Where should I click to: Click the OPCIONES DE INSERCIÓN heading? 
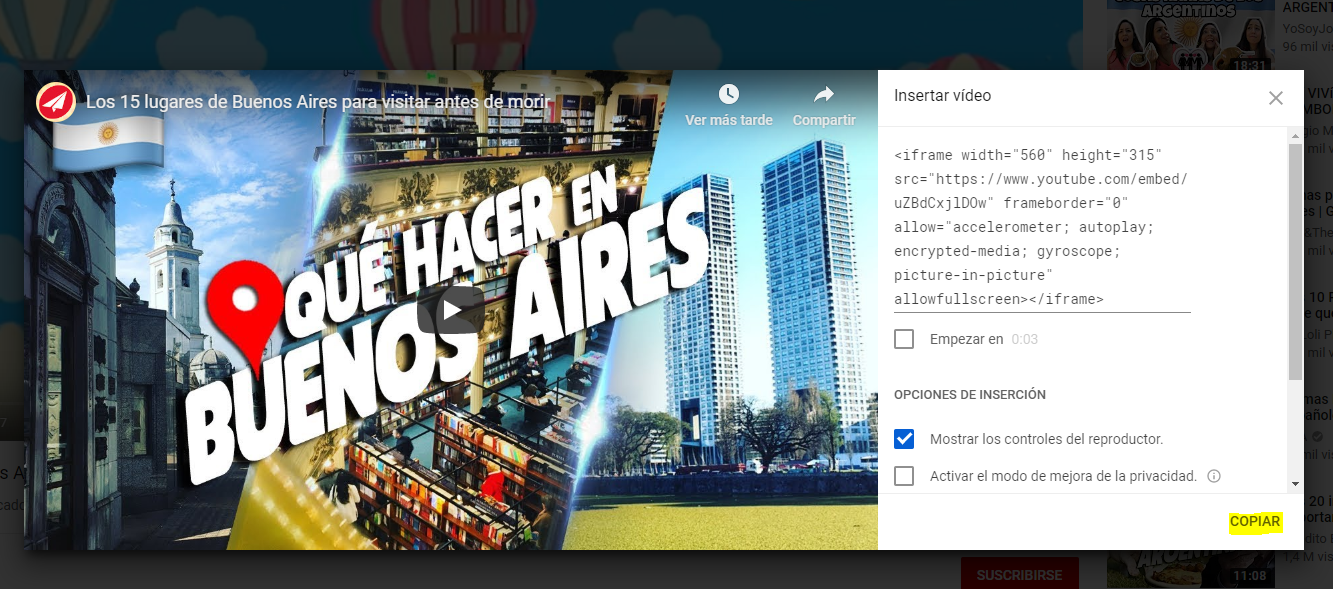(970, 395)
